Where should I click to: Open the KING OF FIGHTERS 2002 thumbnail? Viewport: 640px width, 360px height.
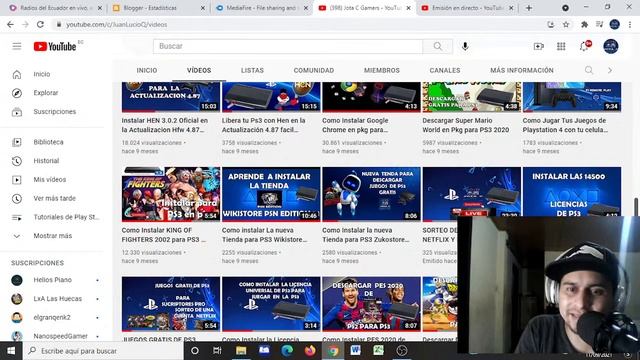pos(171,194)
